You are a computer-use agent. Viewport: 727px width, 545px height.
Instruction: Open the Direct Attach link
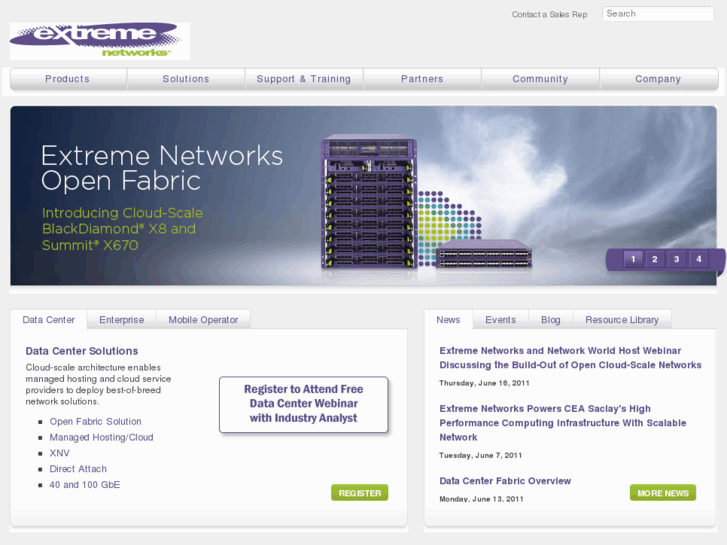pos(78,469)
